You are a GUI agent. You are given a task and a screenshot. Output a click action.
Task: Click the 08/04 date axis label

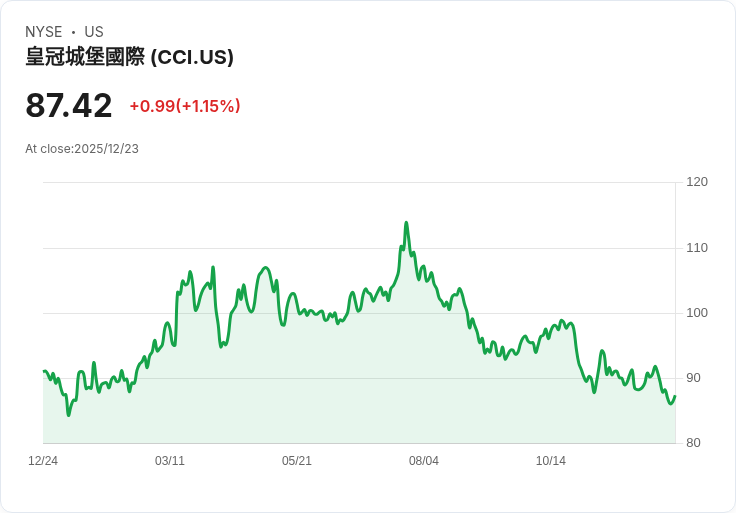click(424, 461)
